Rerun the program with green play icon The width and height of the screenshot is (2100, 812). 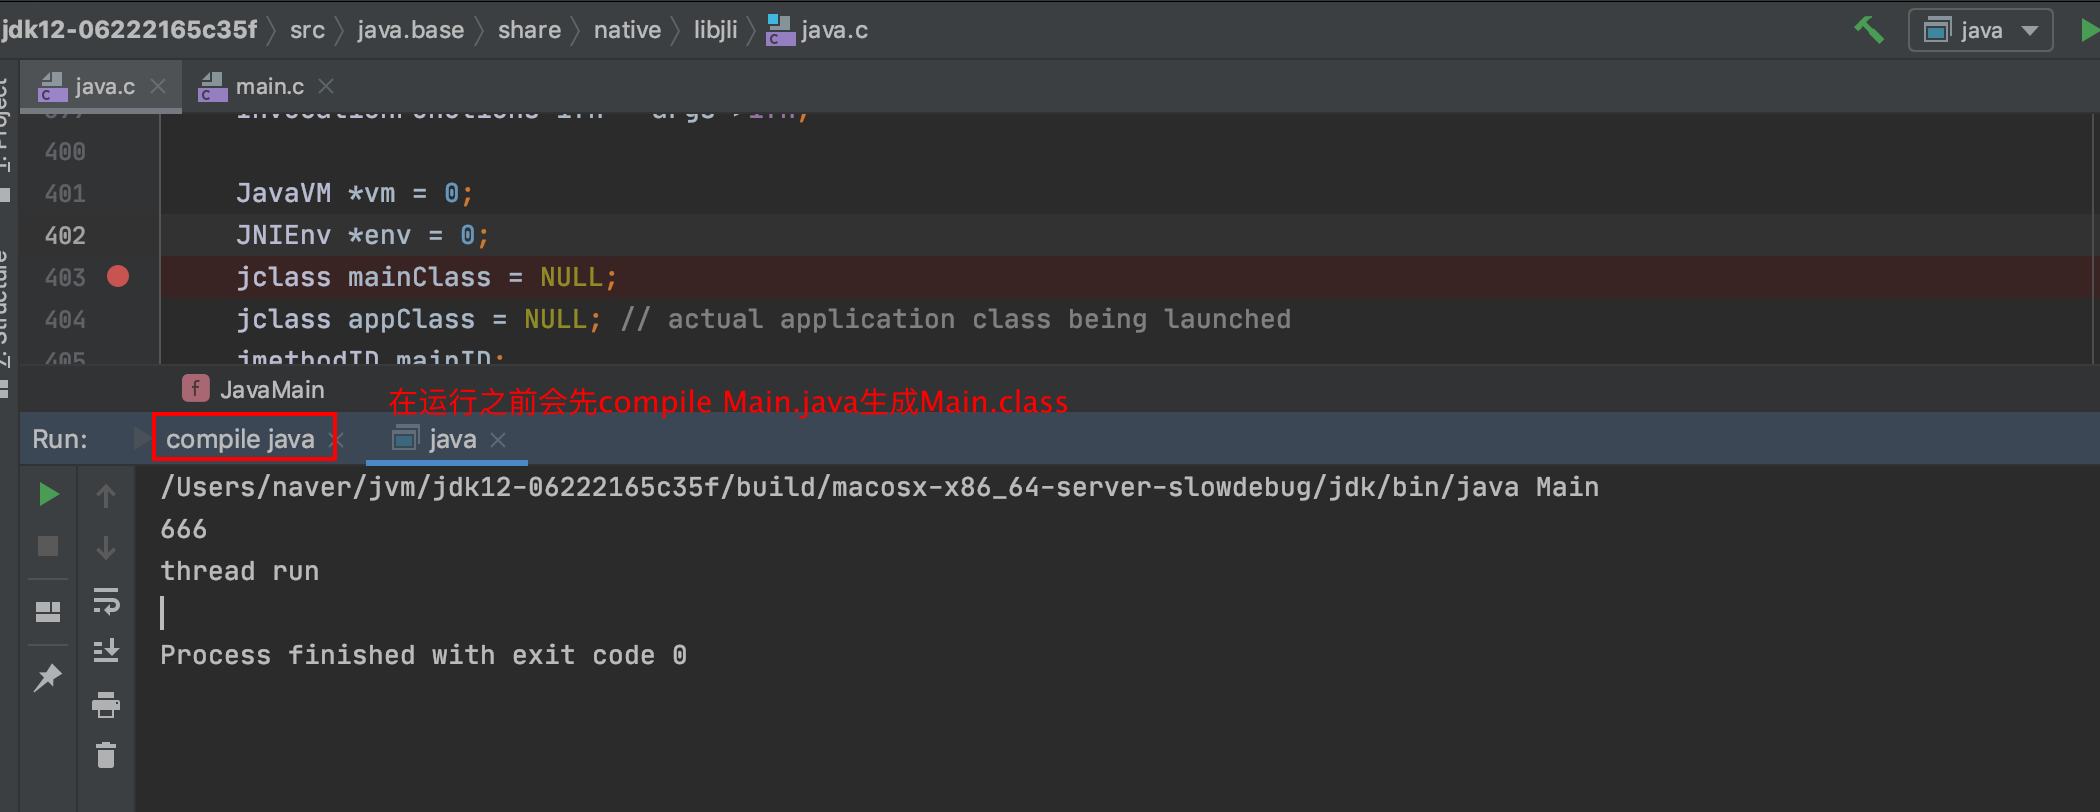(x=48, y=494)
